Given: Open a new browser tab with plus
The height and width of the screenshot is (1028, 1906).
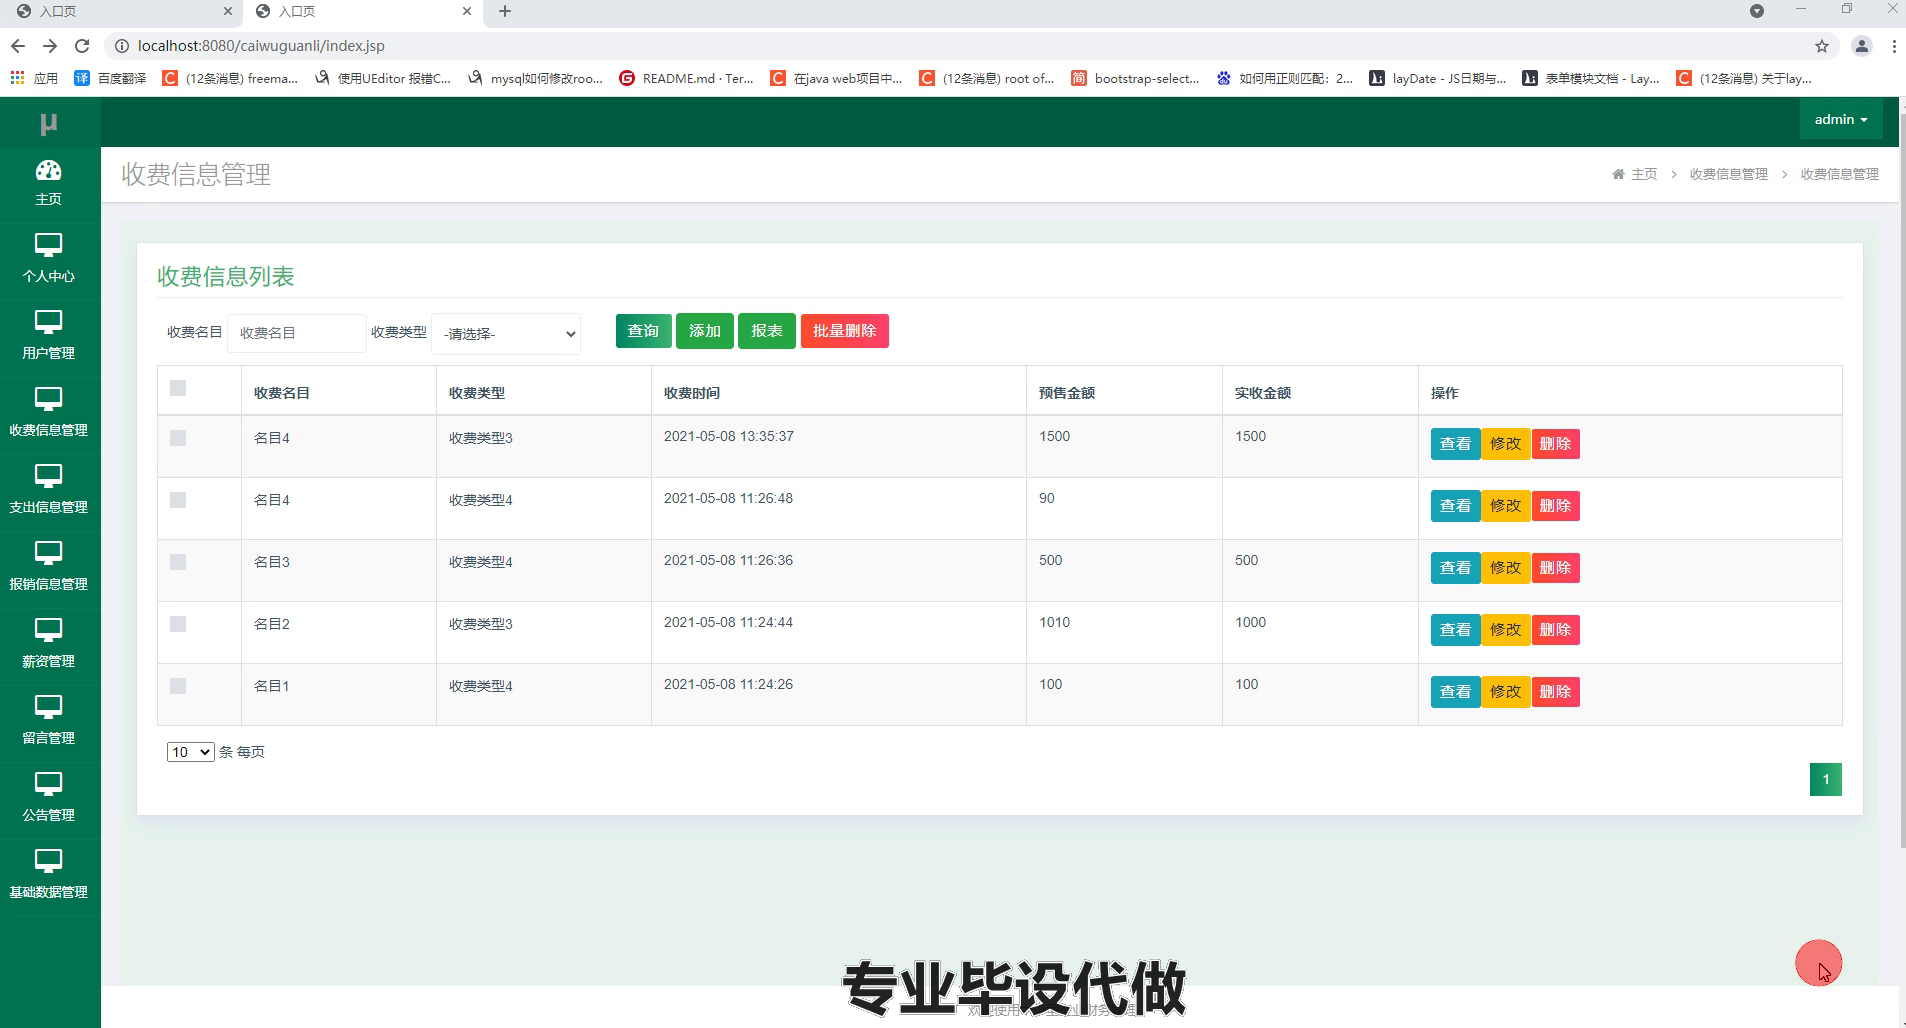Looking at the screenshot, I should pyautogui.click(x=505, y=11).
